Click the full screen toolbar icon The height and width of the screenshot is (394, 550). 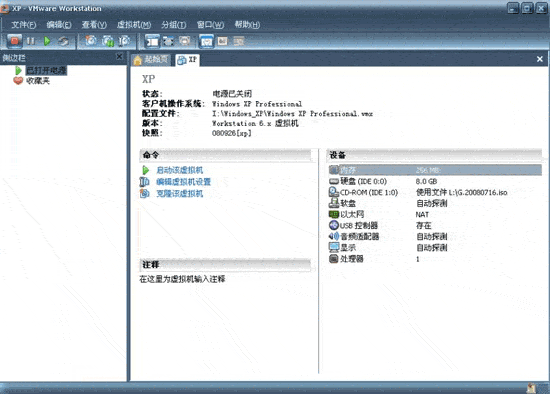point(168,41)
